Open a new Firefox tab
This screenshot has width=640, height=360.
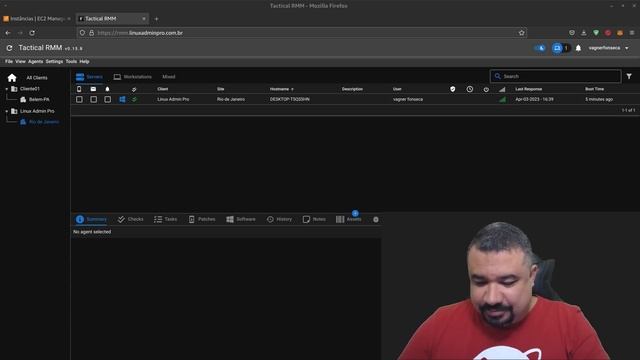coord(156,19)
